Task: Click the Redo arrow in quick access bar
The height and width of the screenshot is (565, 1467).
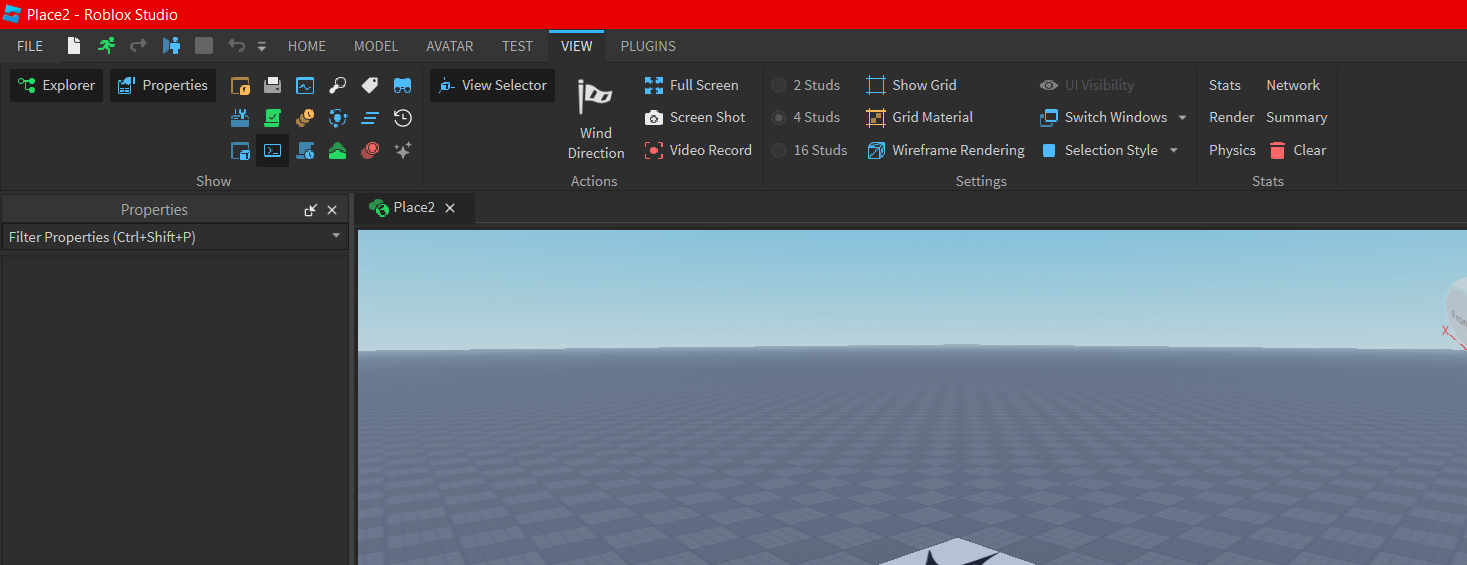Action: pos(138,45)
